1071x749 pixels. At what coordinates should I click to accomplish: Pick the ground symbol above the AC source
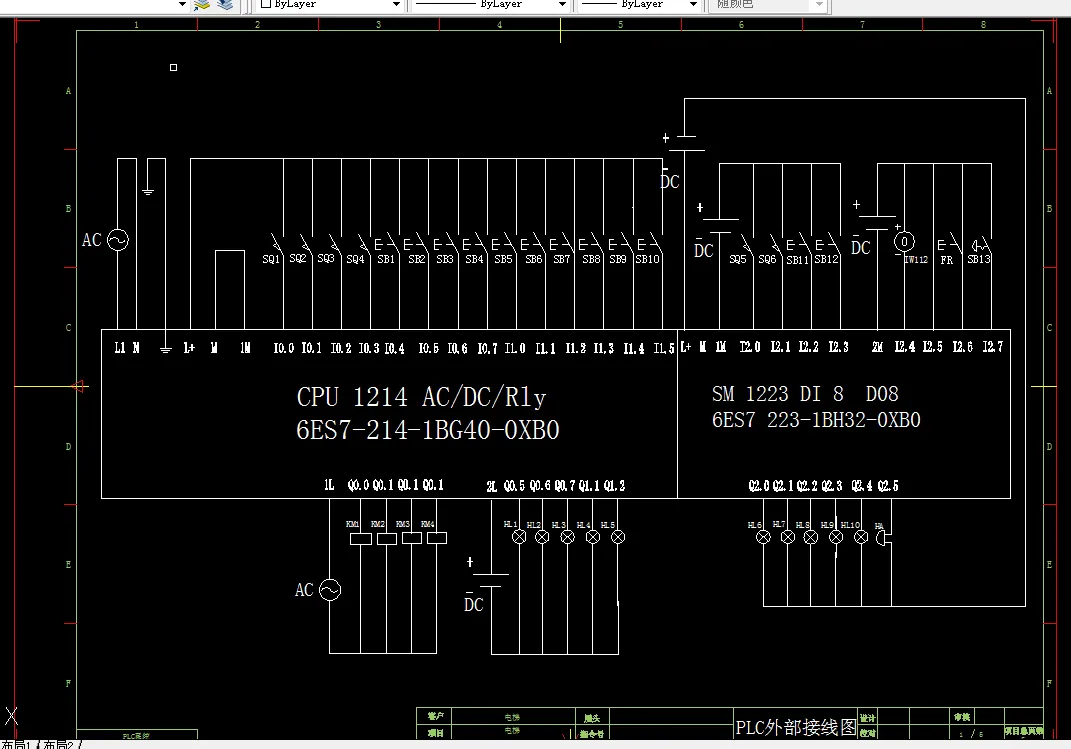point(148,191)
